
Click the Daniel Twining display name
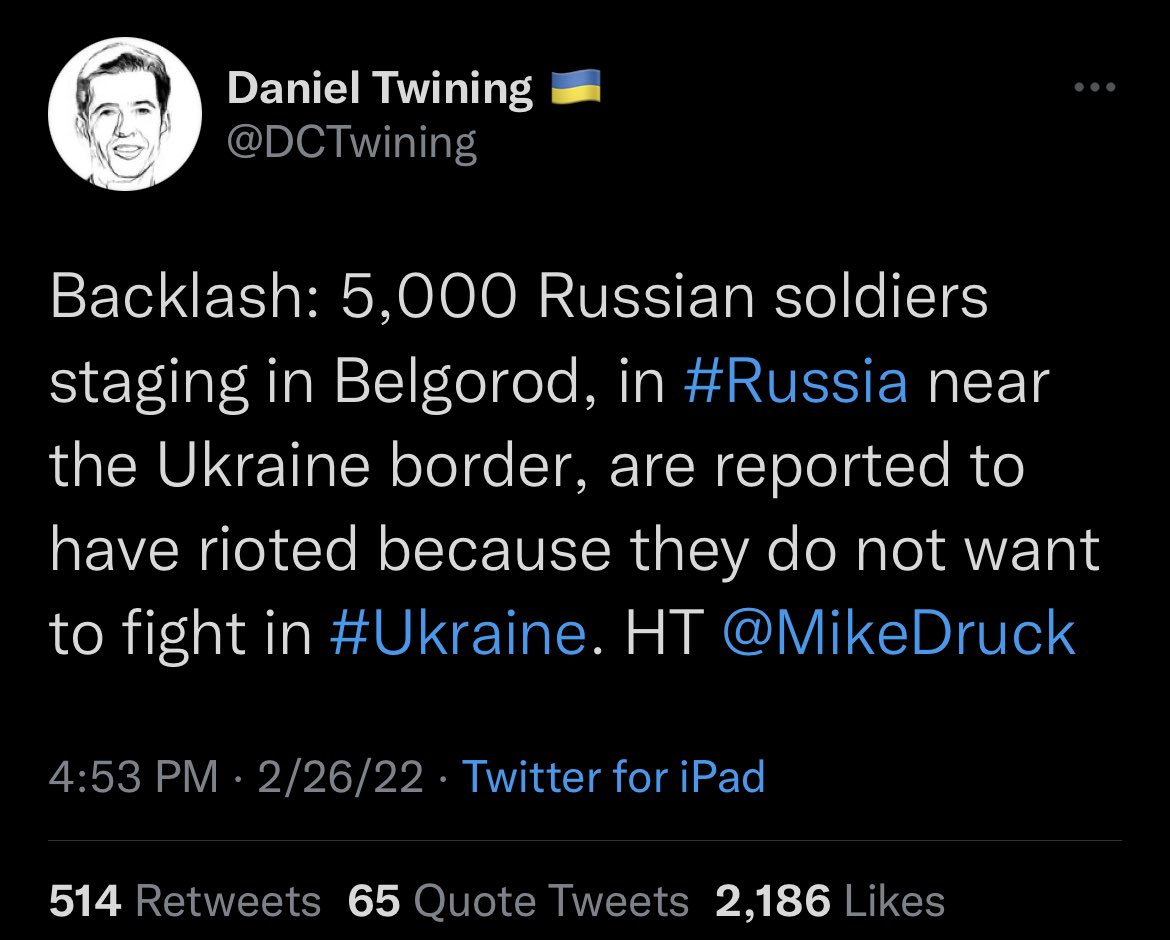click(380, 90)
